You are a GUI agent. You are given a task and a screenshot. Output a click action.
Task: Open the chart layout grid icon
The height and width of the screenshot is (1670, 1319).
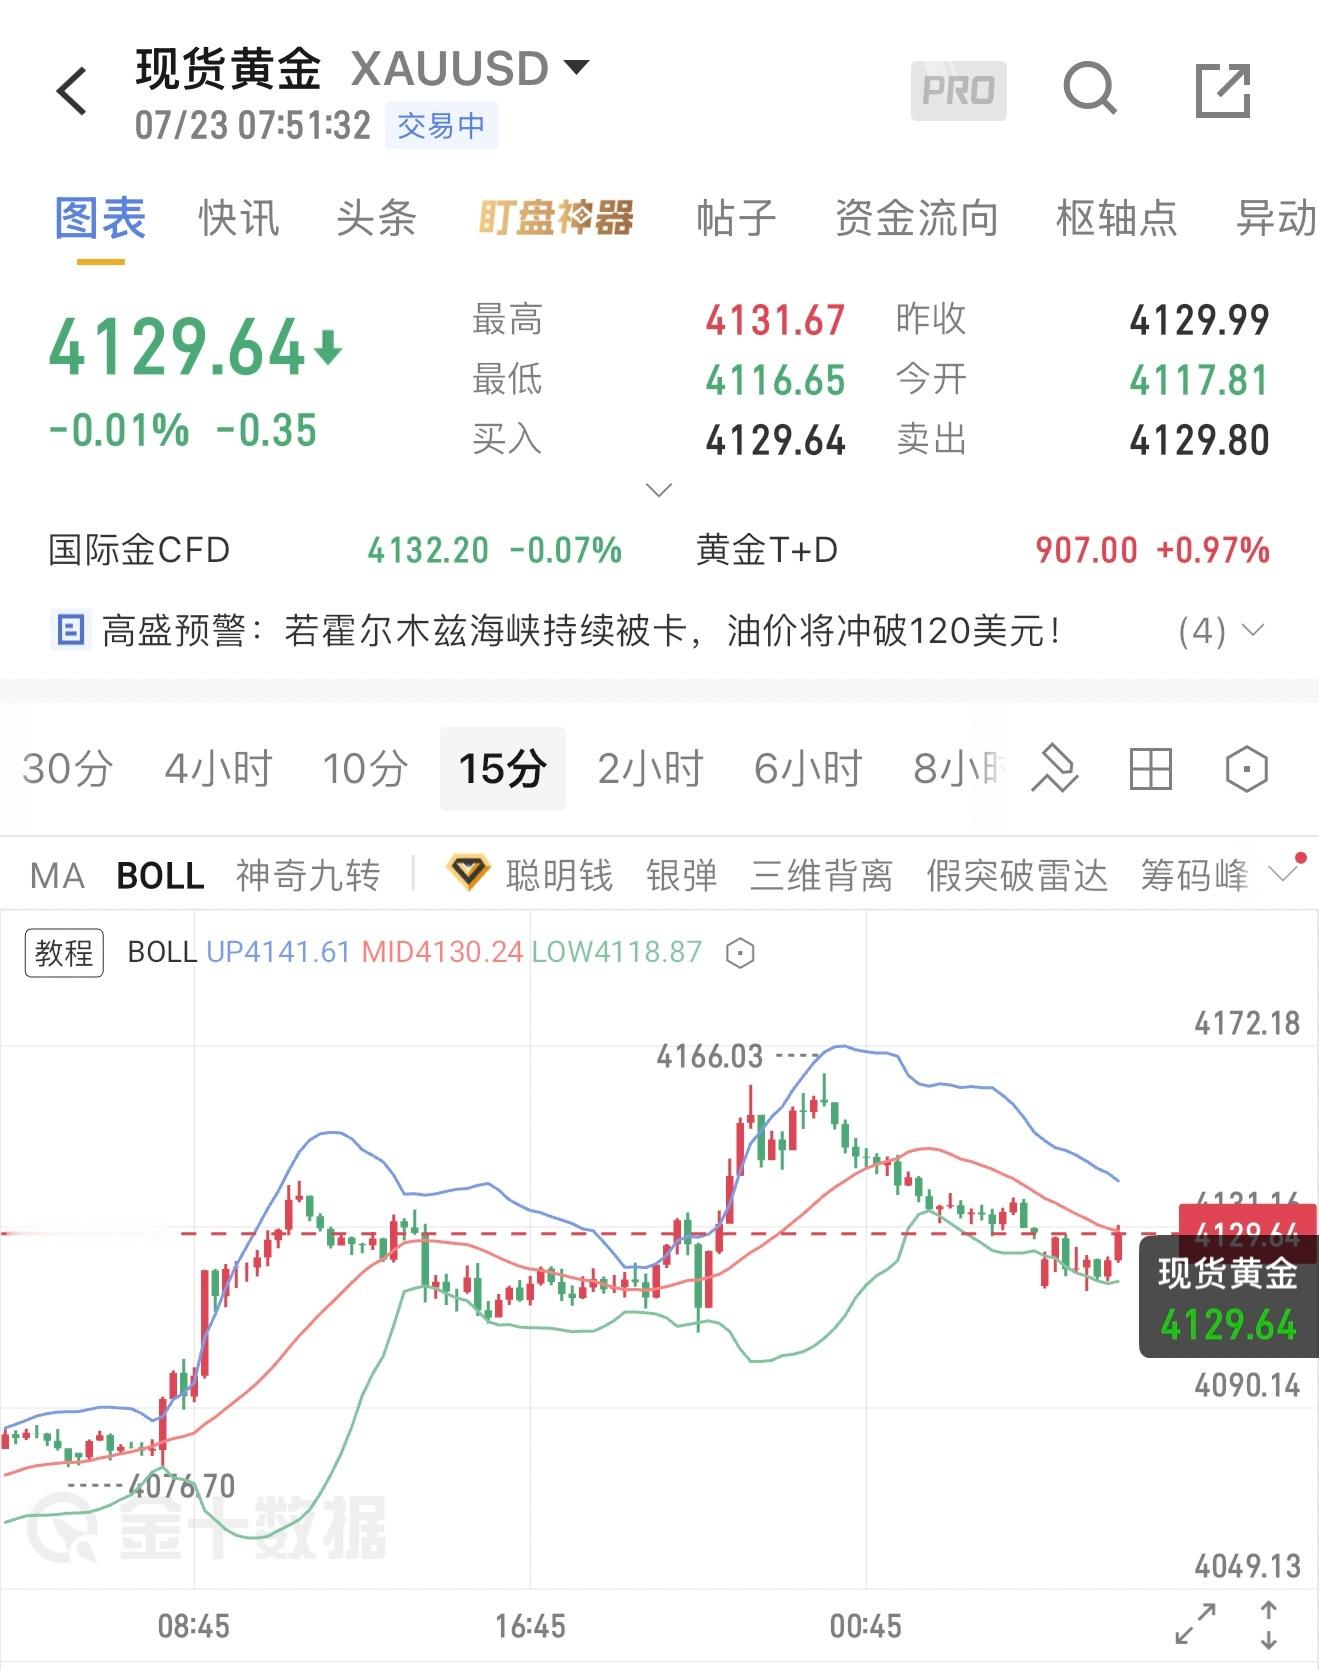point(1150,769)
